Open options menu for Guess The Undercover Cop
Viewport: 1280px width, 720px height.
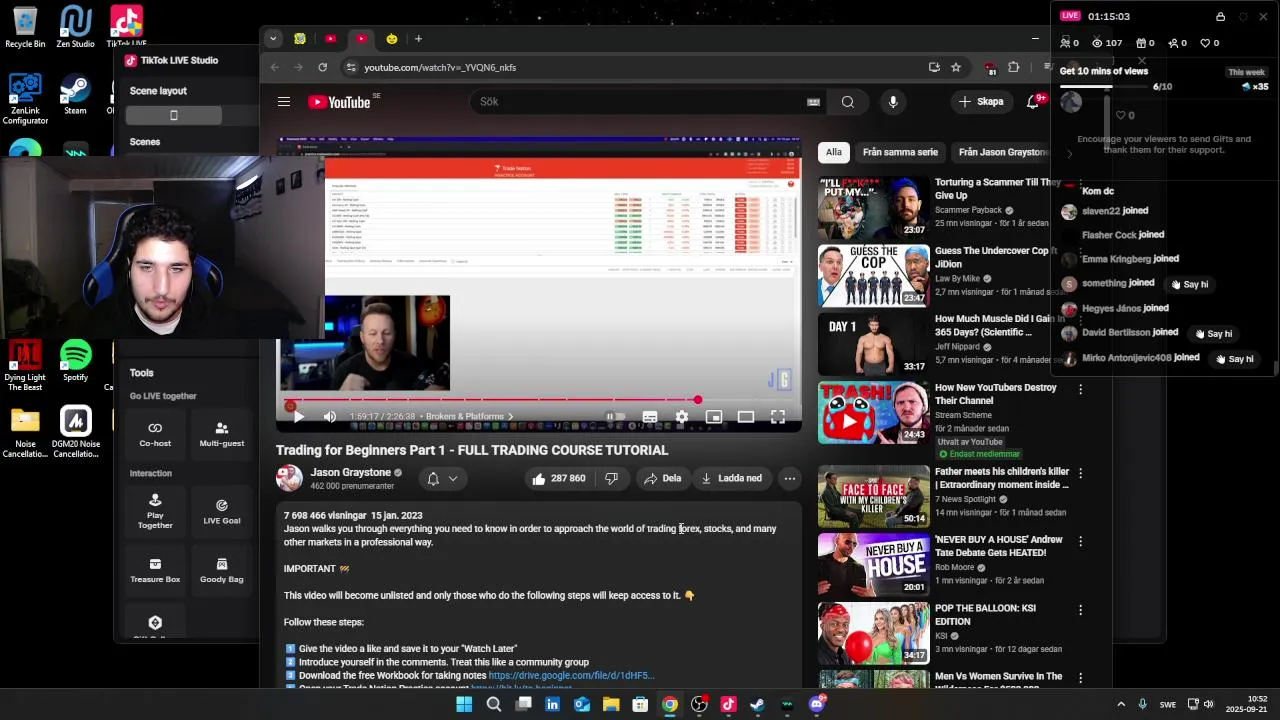pyautogui.click(x=1080, y=253)
